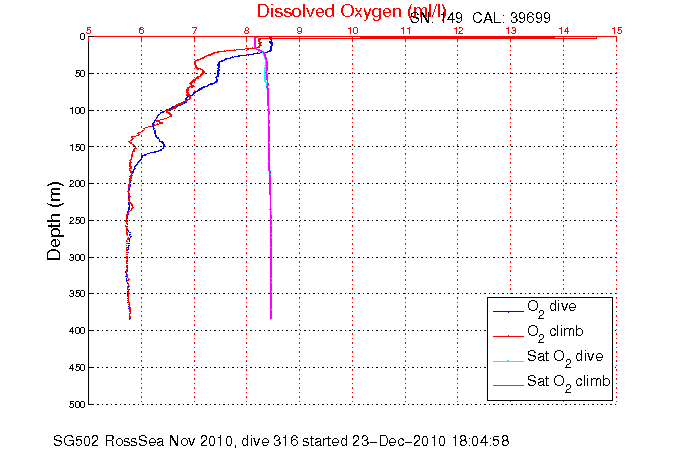Click the blue line sample for O2 dive

click(x=508, y=312)
